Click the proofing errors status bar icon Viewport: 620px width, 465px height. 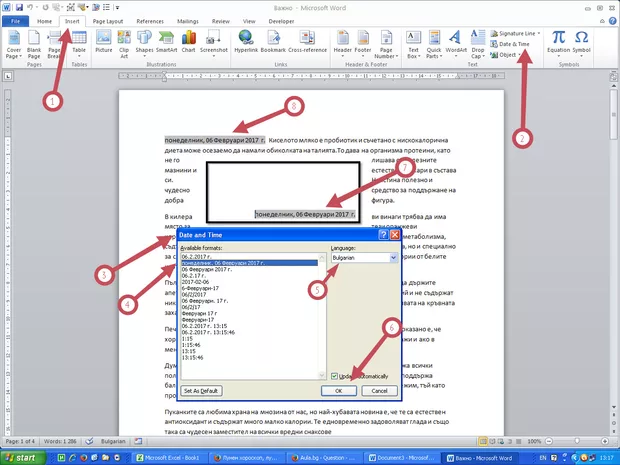click(89, 441)
